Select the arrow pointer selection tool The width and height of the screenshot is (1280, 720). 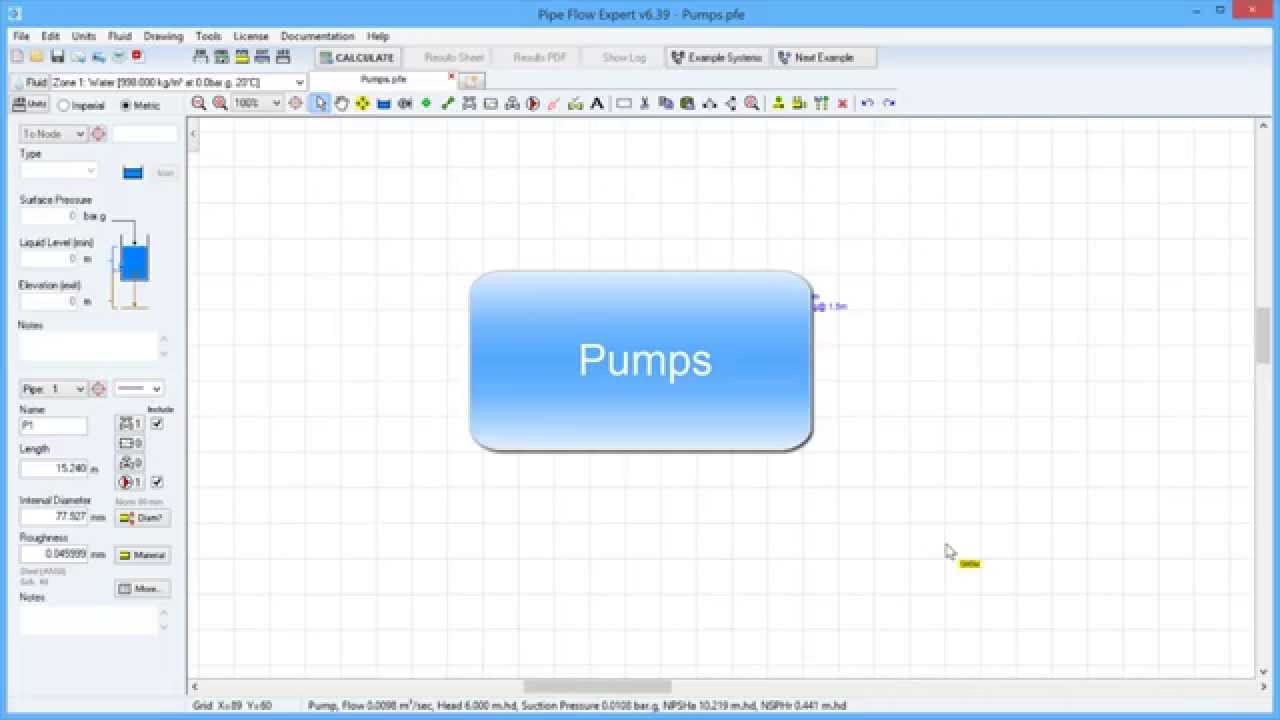(x=320, y=103)
